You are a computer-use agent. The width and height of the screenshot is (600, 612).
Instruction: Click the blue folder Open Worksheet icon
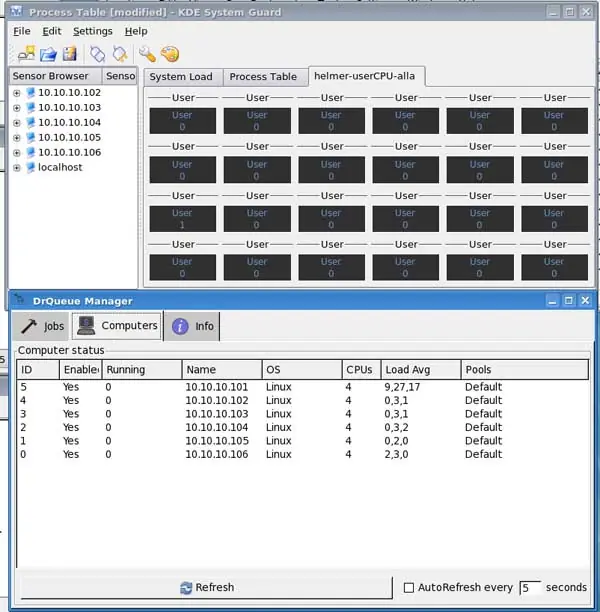click(x=48, y=54)
